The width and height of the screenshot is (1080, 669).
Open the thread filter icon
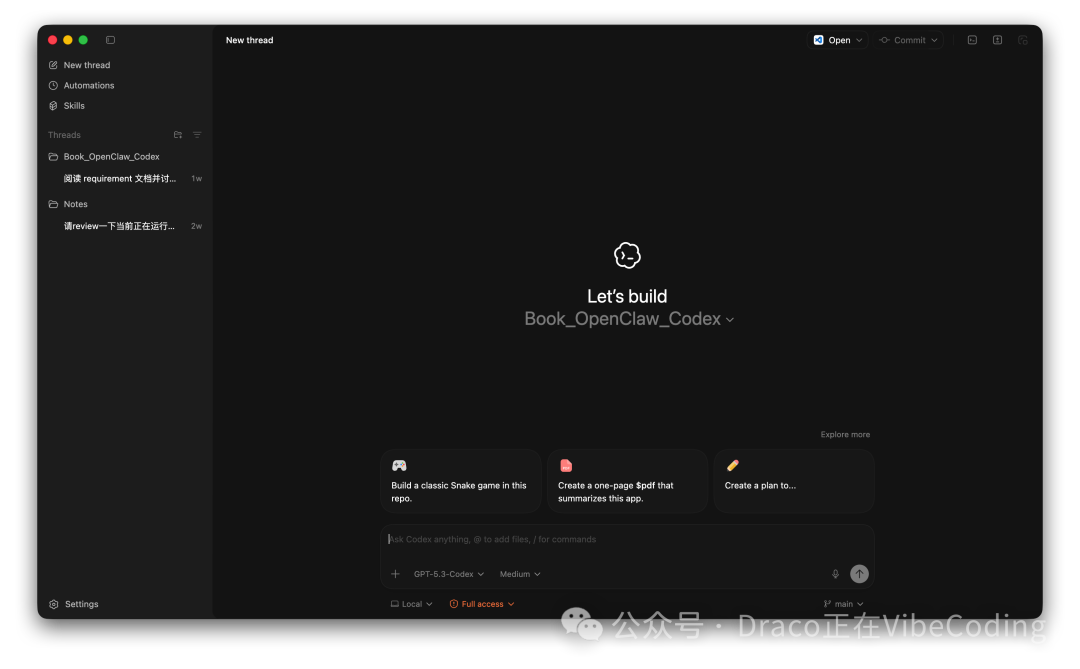(x=197, y=134)
